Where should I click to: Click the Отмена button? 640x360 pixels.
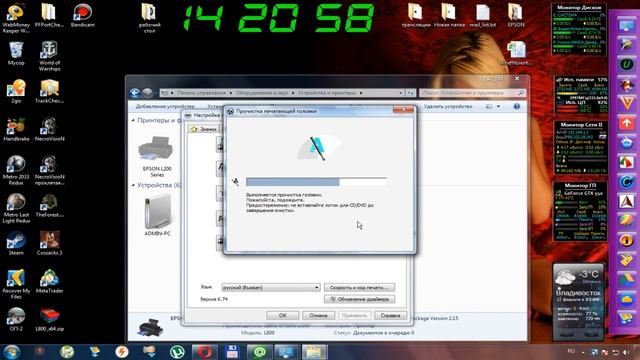click(318, 316)
